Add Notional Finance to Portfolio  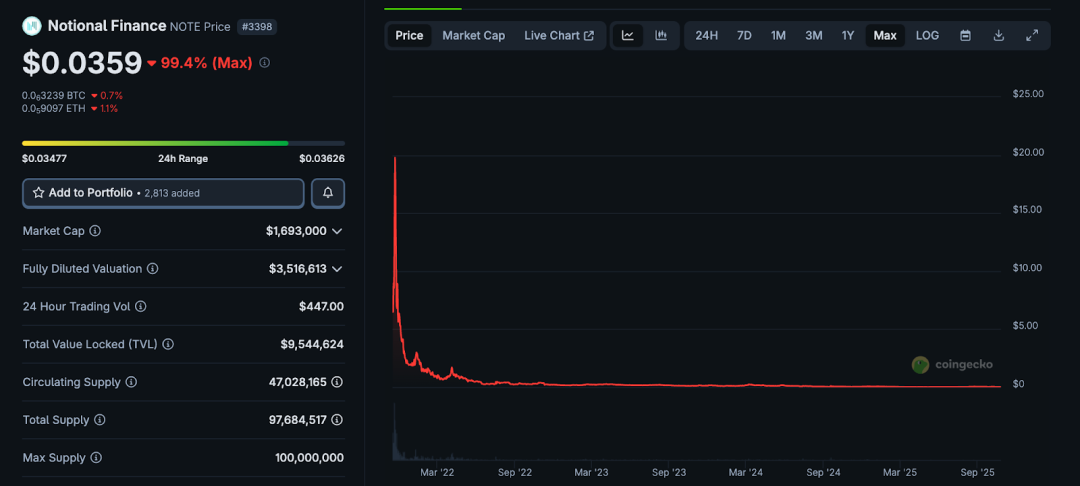pos(163,193)
